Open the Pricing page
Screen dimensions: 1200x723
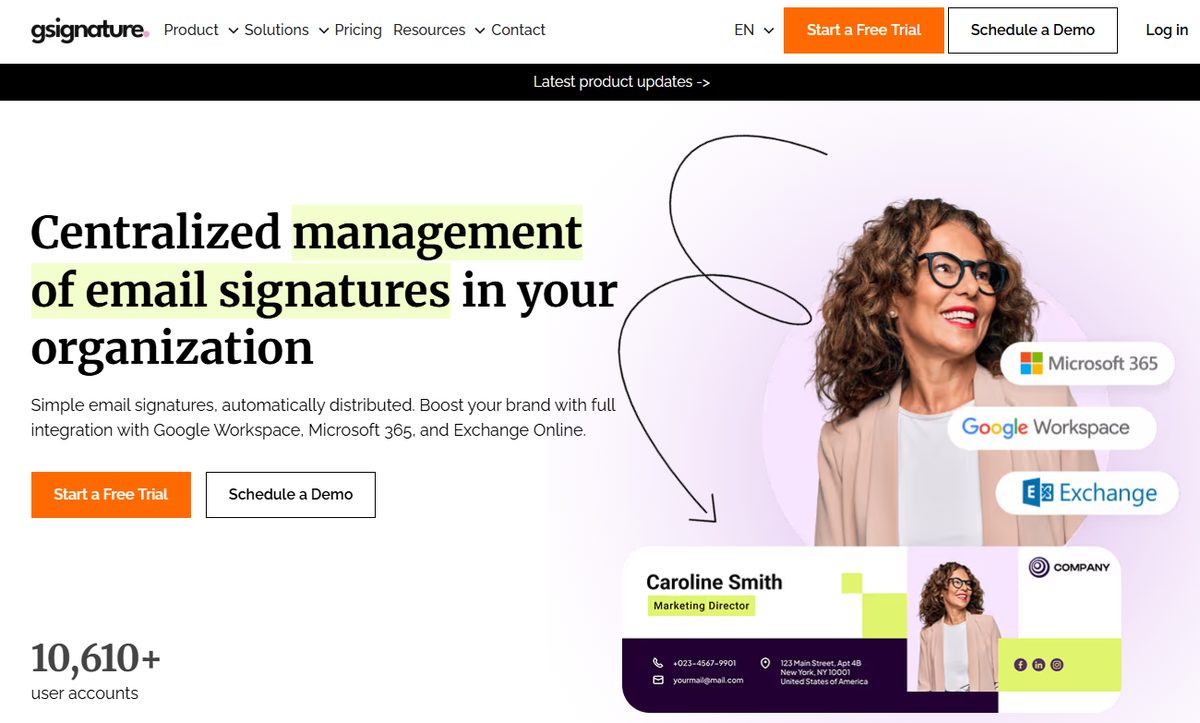[x=358, y=30]
